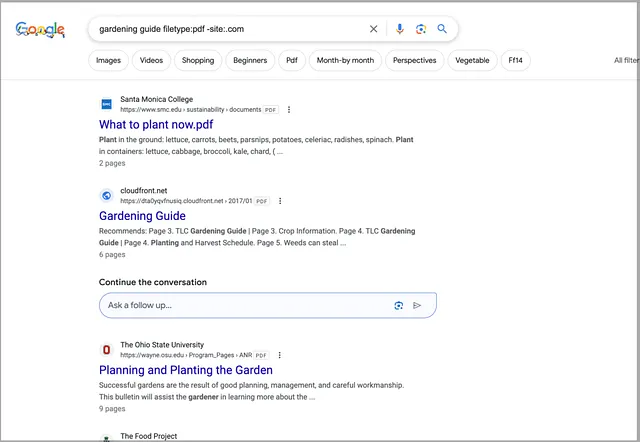Click the 9 pages label
The width and height of the screenshot is (640, 442).
point(112,409)
